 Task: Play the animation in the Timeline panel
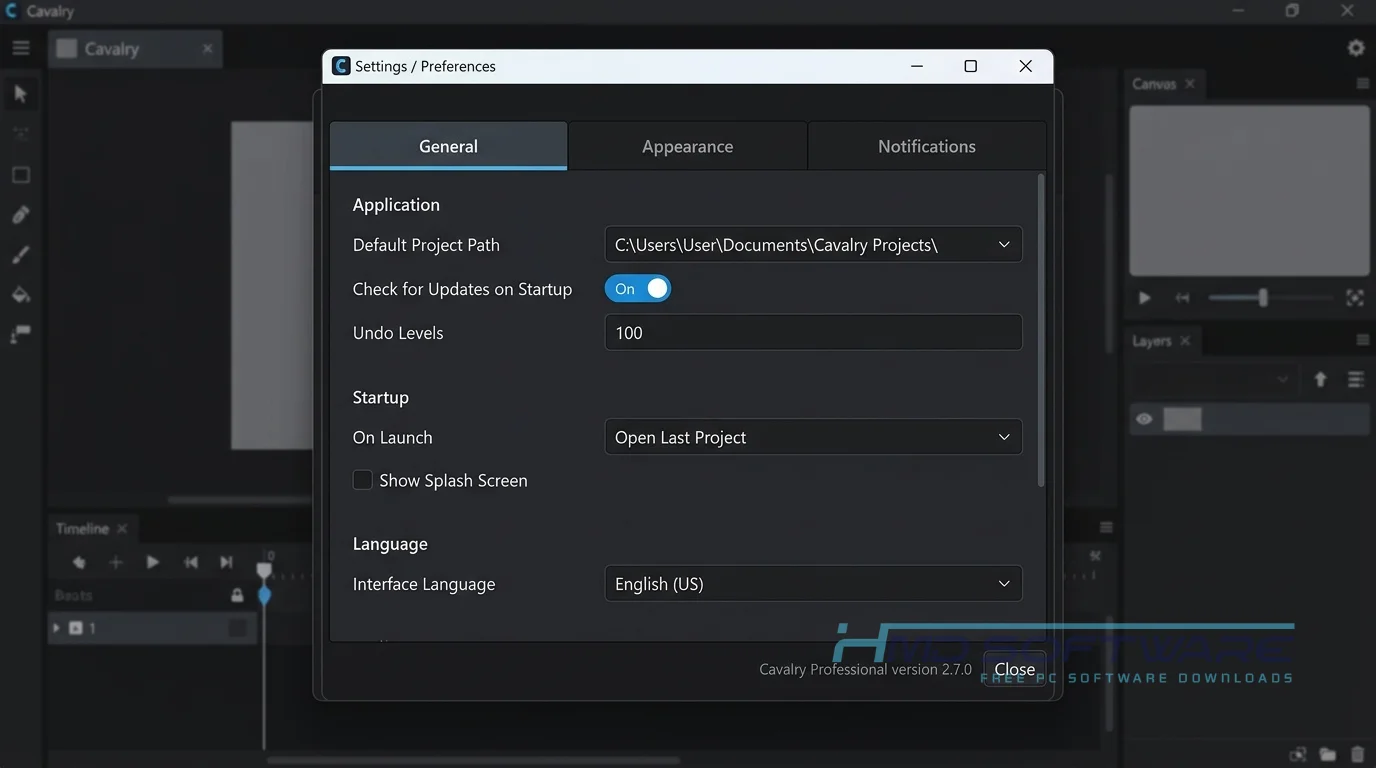152,562
